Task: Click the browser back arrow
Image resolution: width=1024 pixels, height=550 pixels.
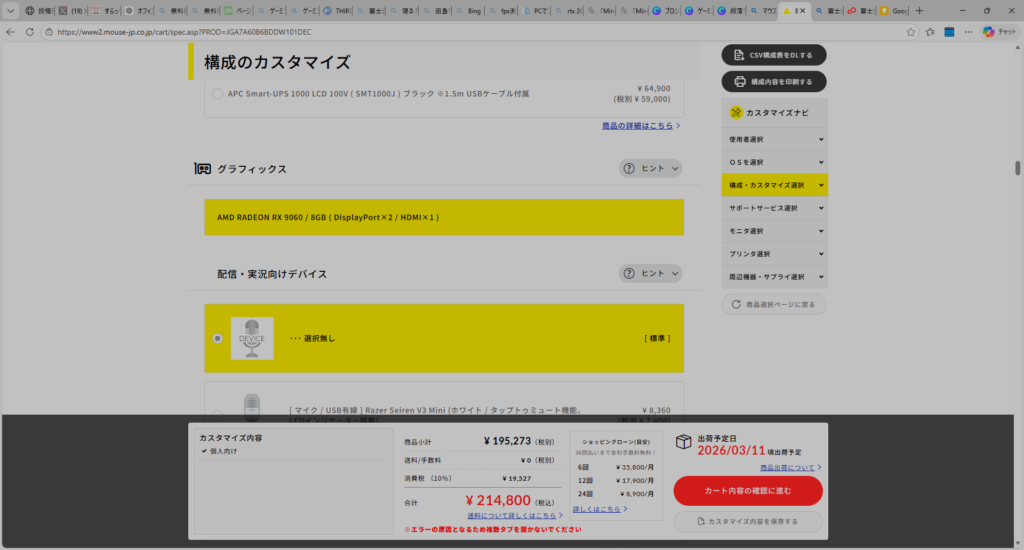Action: pos(11,32)
